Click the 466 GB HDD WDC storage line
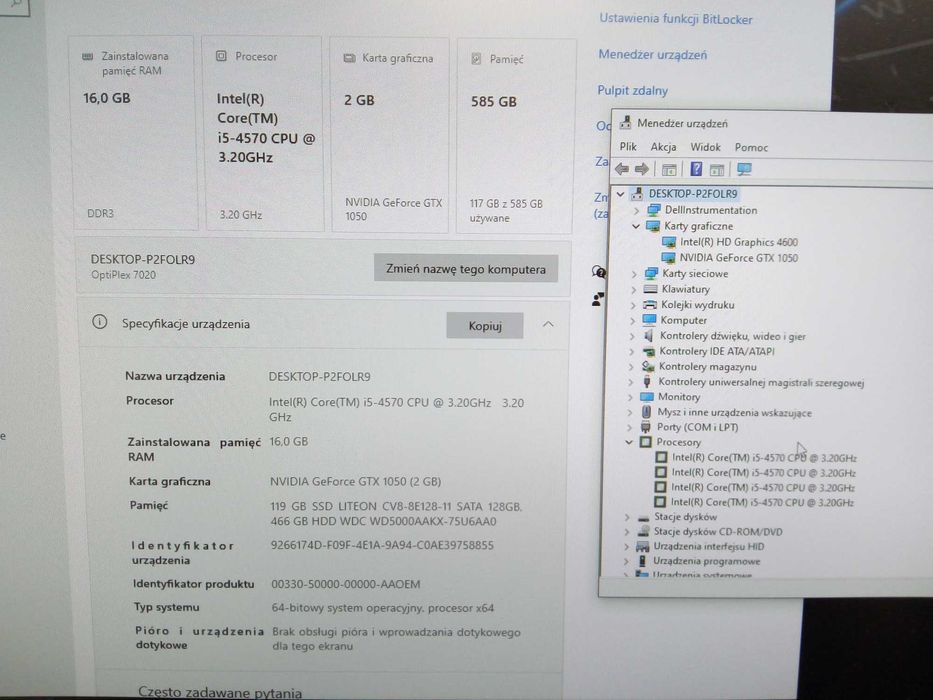 [x=383, y=521]
